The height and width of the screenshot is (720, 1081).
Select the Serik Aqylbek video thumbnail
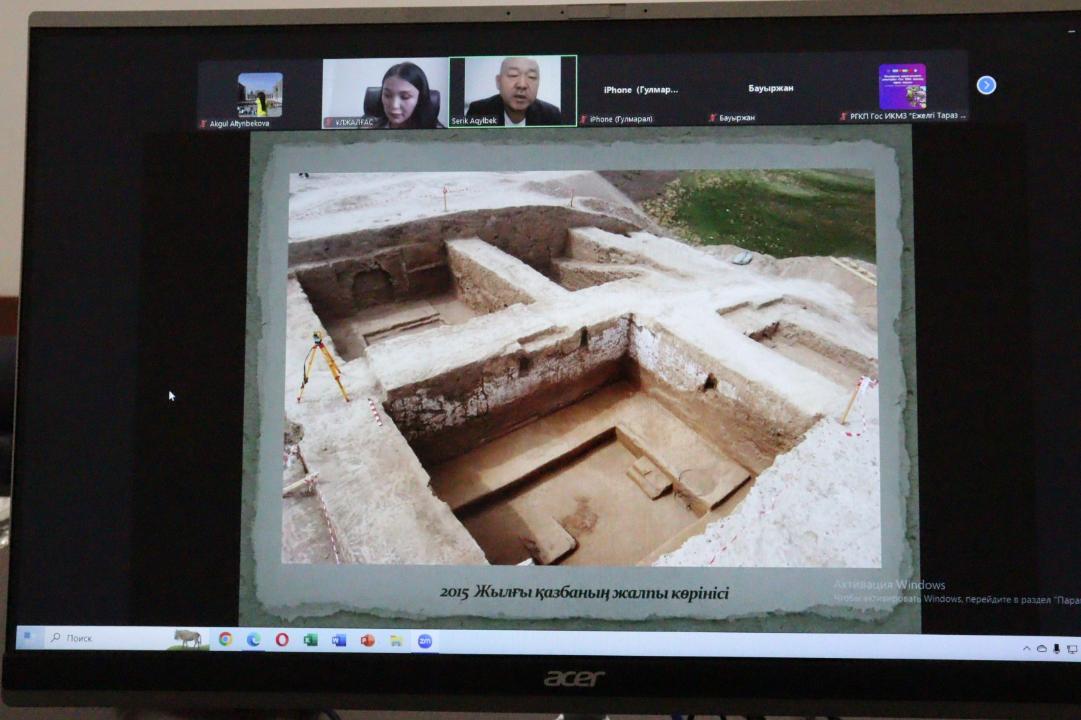point(513,91)
